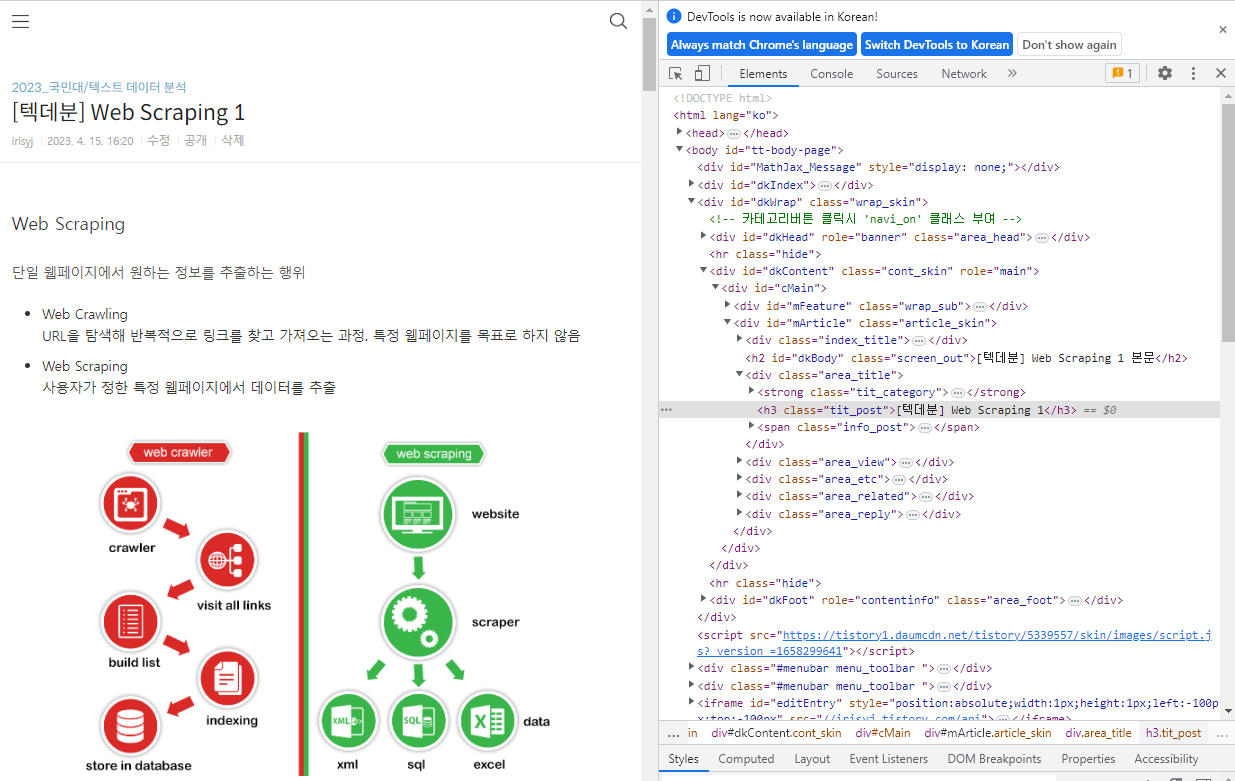Activate the inspect element picker tool
The height and width of the screenshot is (781, 1235).
(x=676, y=73)
